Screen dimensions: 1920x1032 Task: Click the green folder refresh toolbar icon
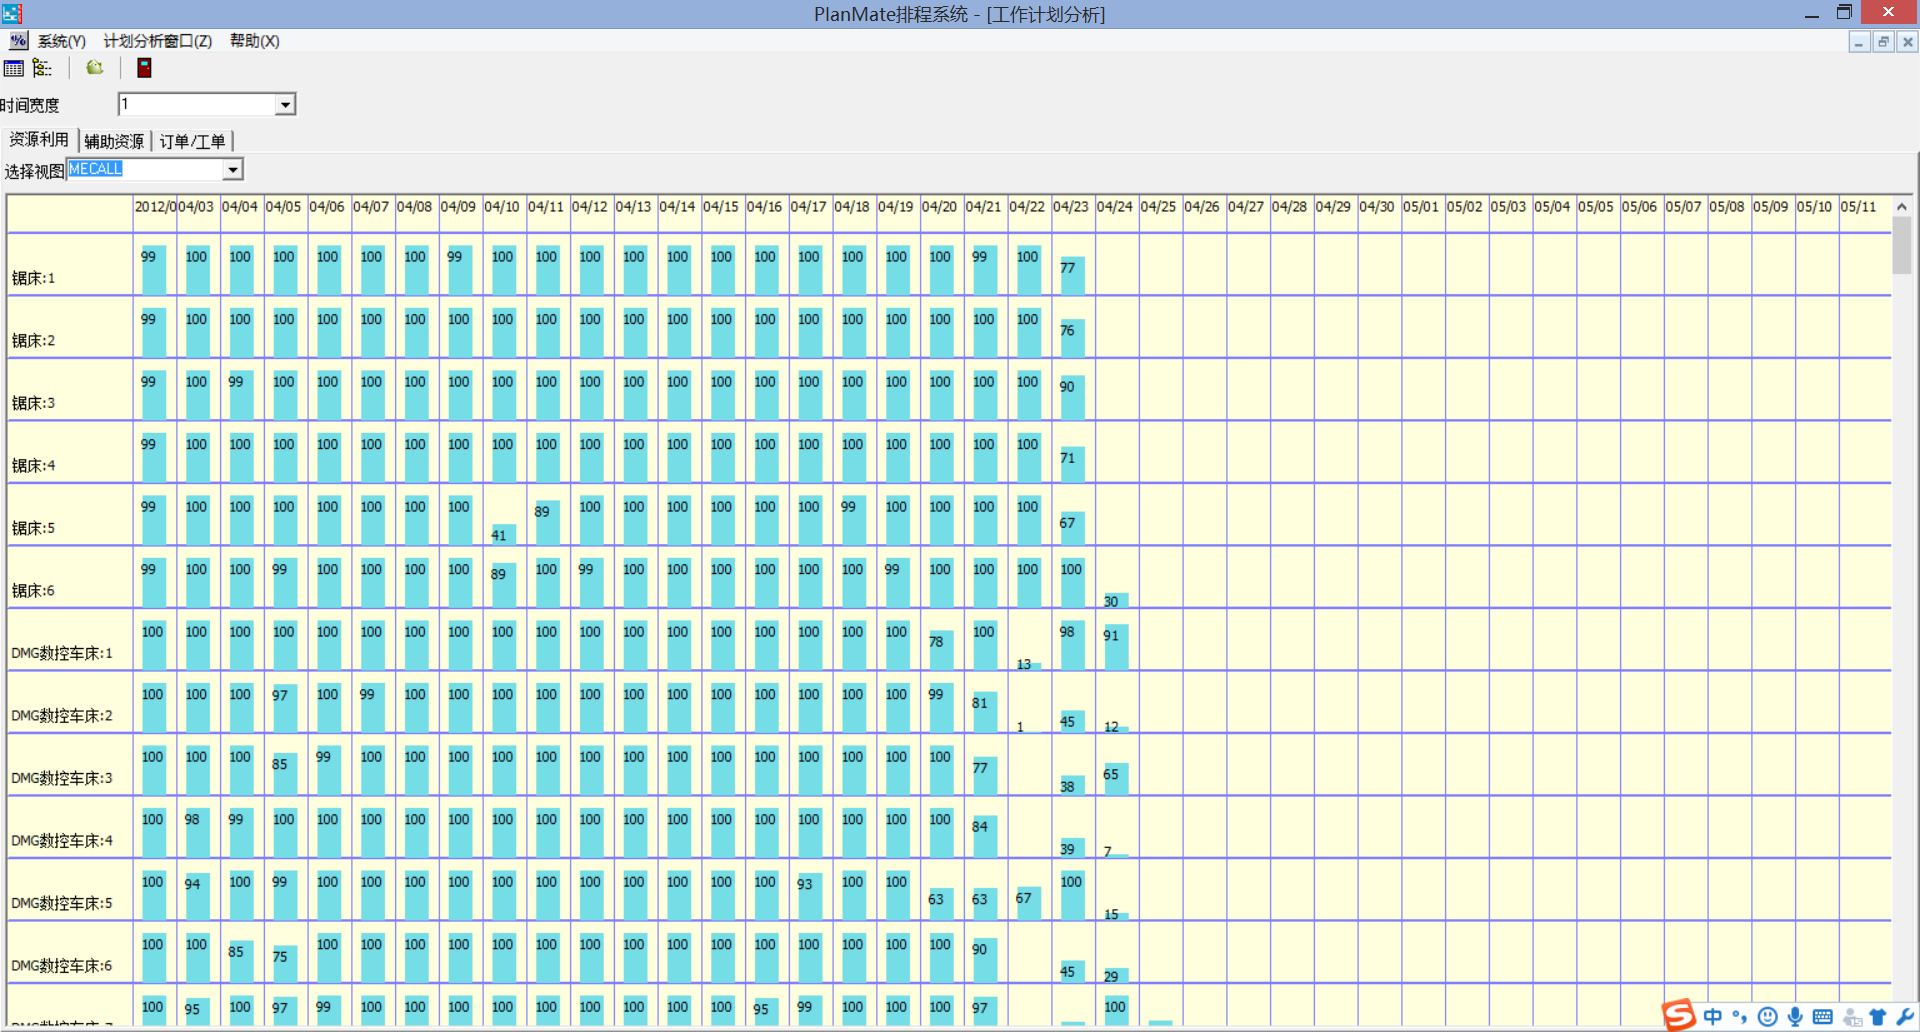[x=94, y=68]
